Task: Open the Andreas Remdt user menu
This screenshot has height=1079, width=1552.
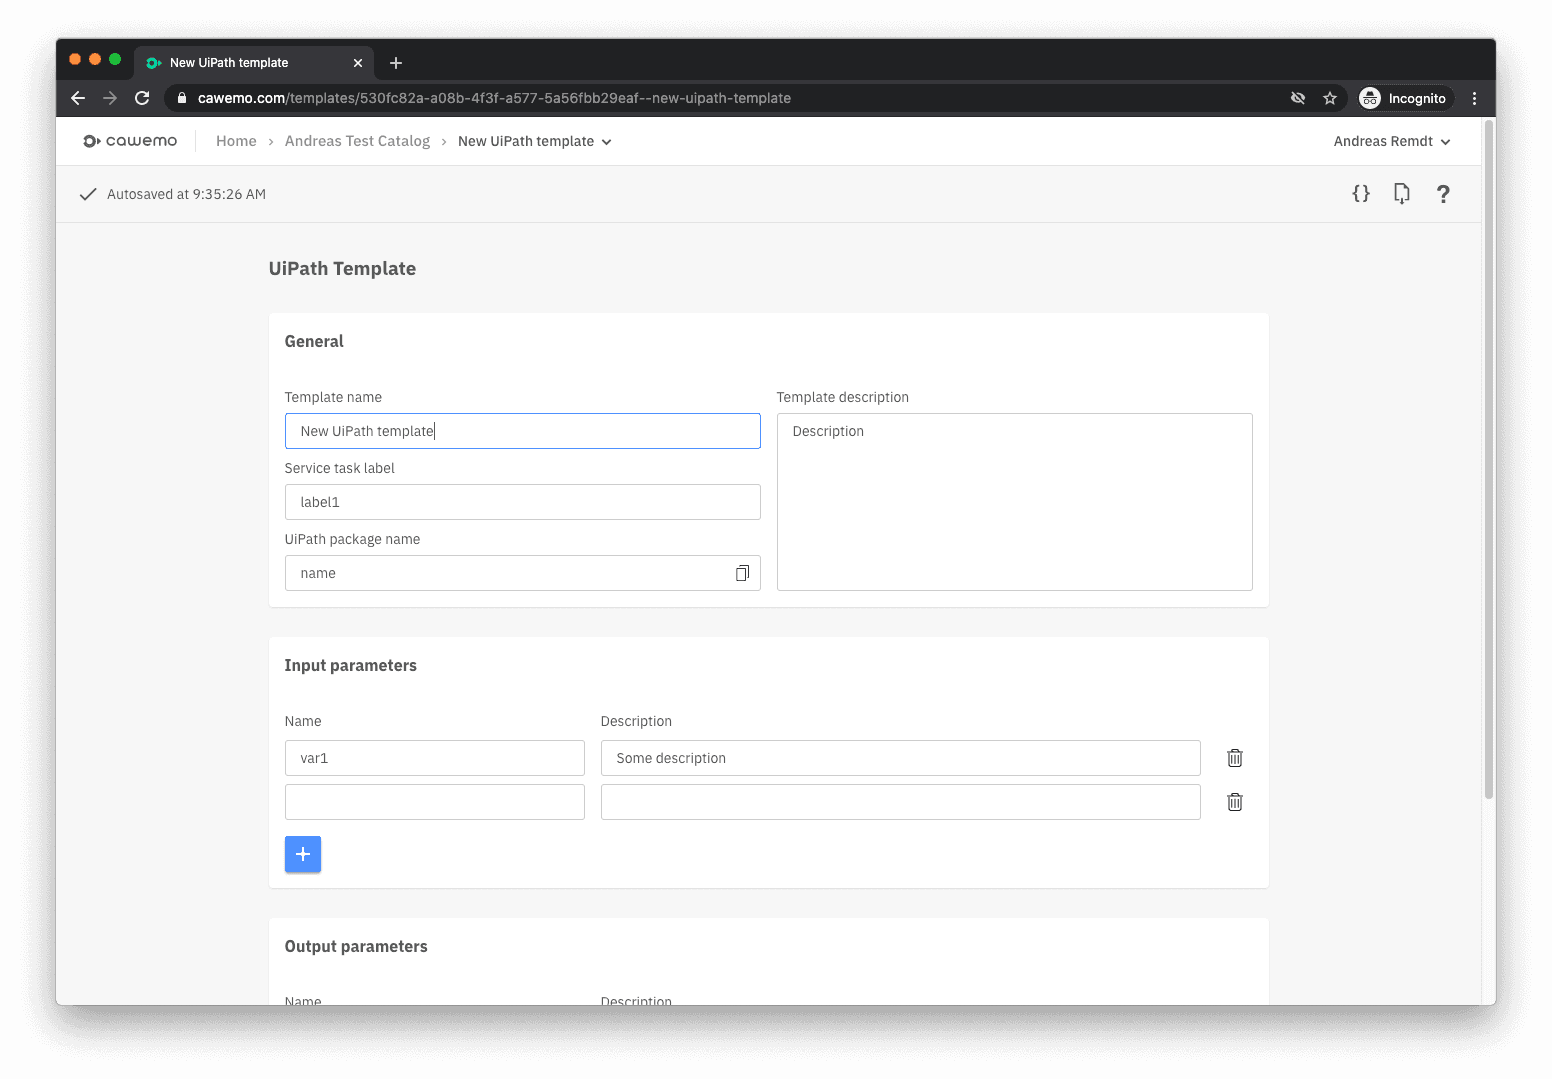Action: (1392, 141)
